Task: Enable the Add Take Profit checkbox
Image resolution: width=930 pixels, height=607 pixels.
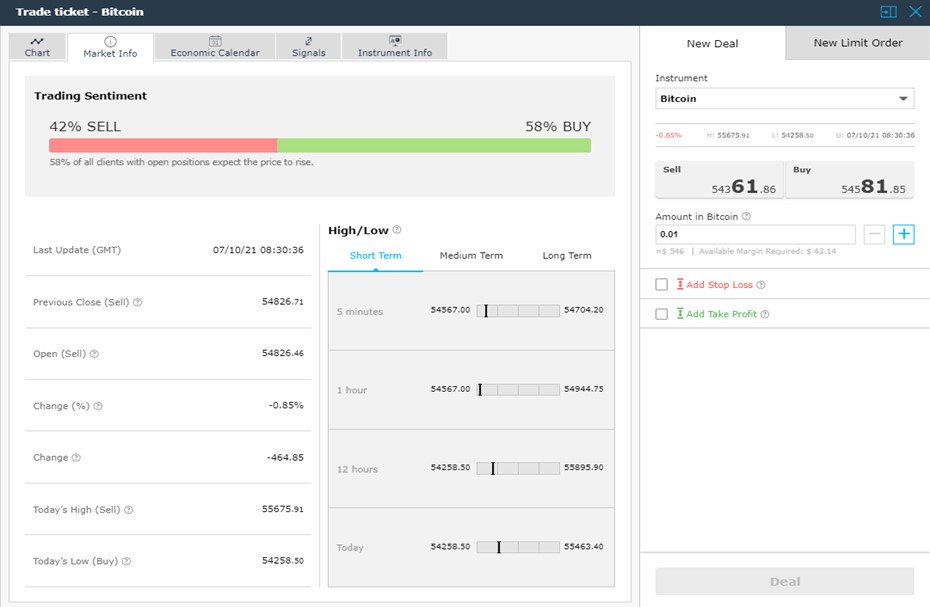Action: [661, 314]
